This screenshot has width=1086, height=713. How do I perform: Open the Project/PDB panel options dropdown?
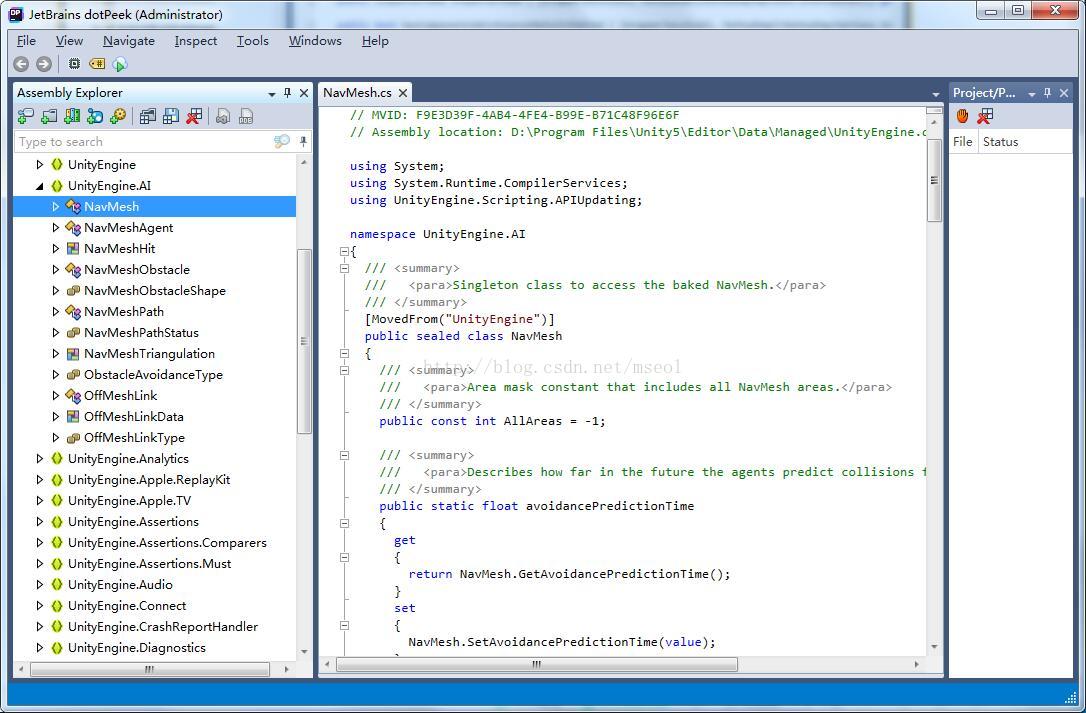pyautogui.click(x=1031, y=94)
